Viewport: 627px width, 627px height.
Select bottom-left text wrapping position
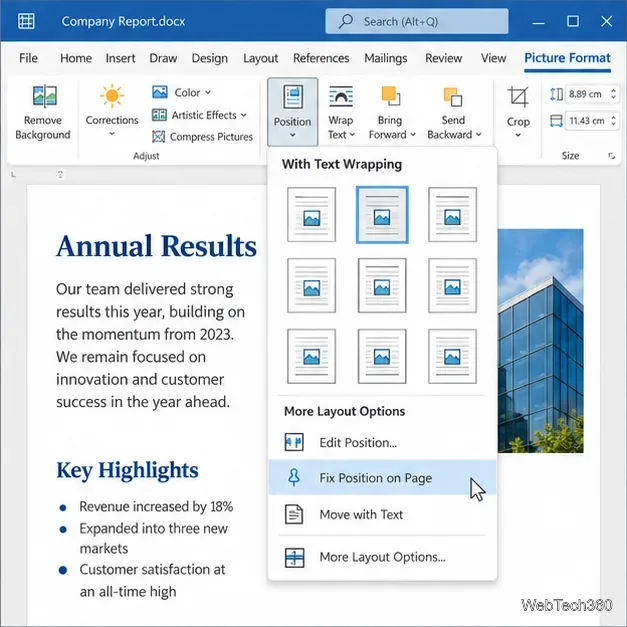click(312, 356)
